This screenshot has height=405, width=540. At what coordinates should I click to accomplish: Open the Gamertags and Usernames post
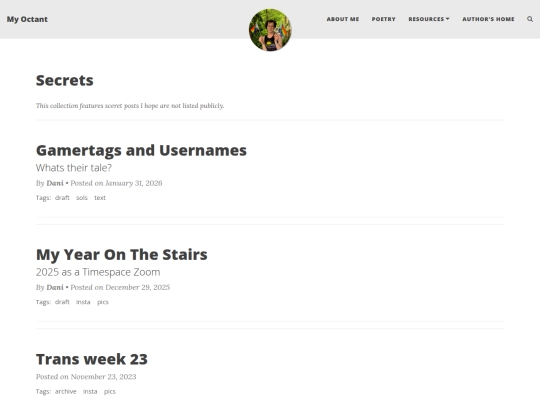click(x=141, y=150)
